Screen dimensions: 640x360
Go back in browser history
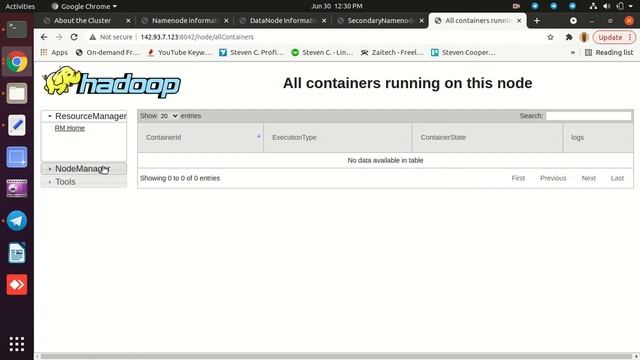pos(44,37)
